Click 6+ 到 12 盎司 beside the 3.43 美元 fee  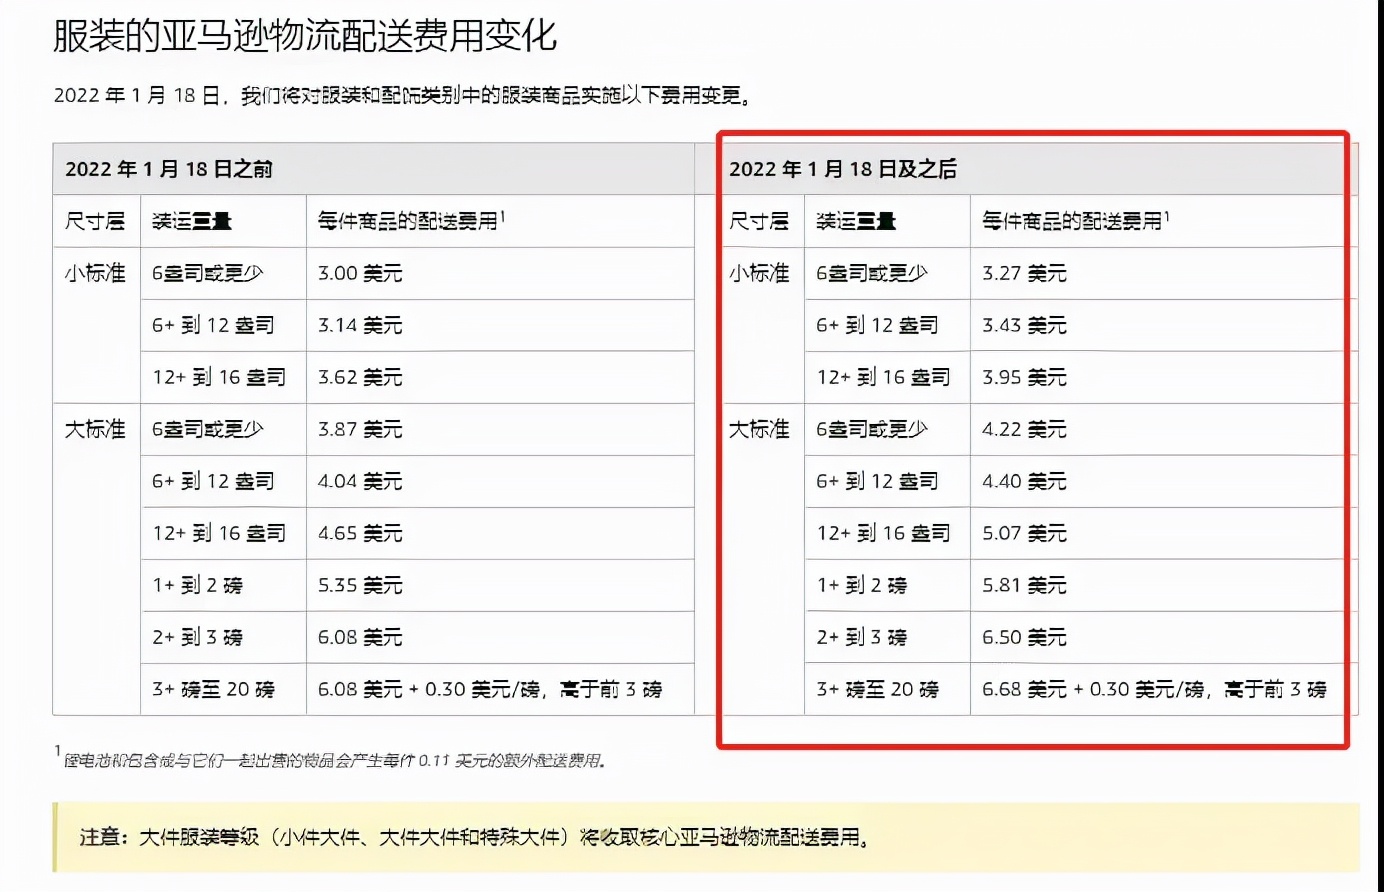click(877, 325)
